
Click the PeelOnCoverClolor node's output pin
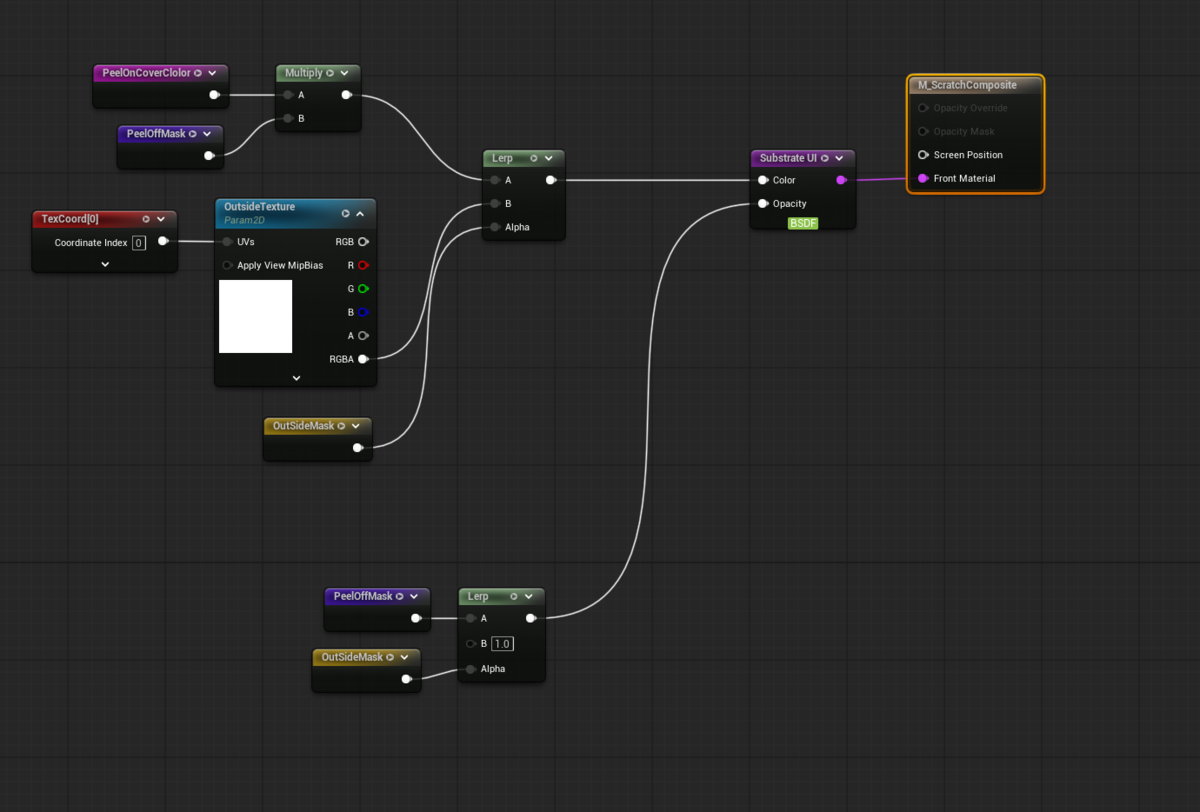click(214, 95)
